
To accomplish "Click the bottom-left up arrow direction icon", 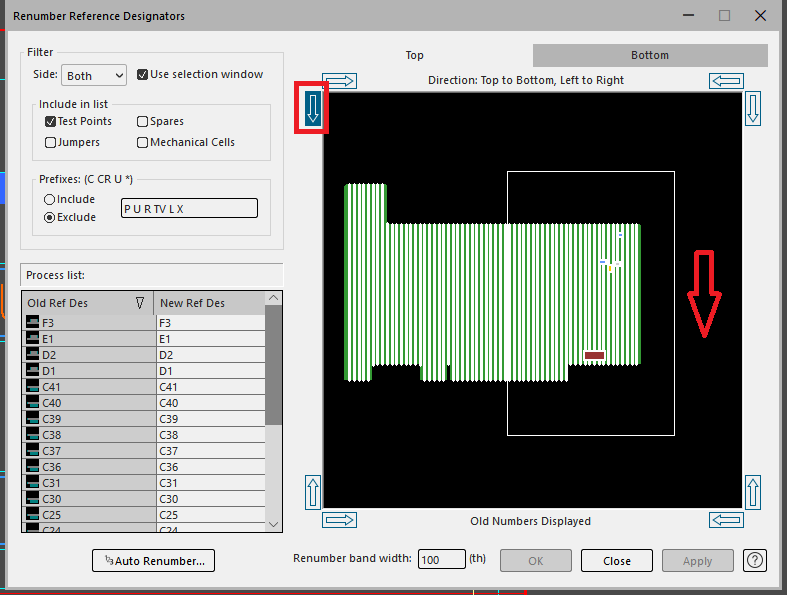I will tap(312, 492).
